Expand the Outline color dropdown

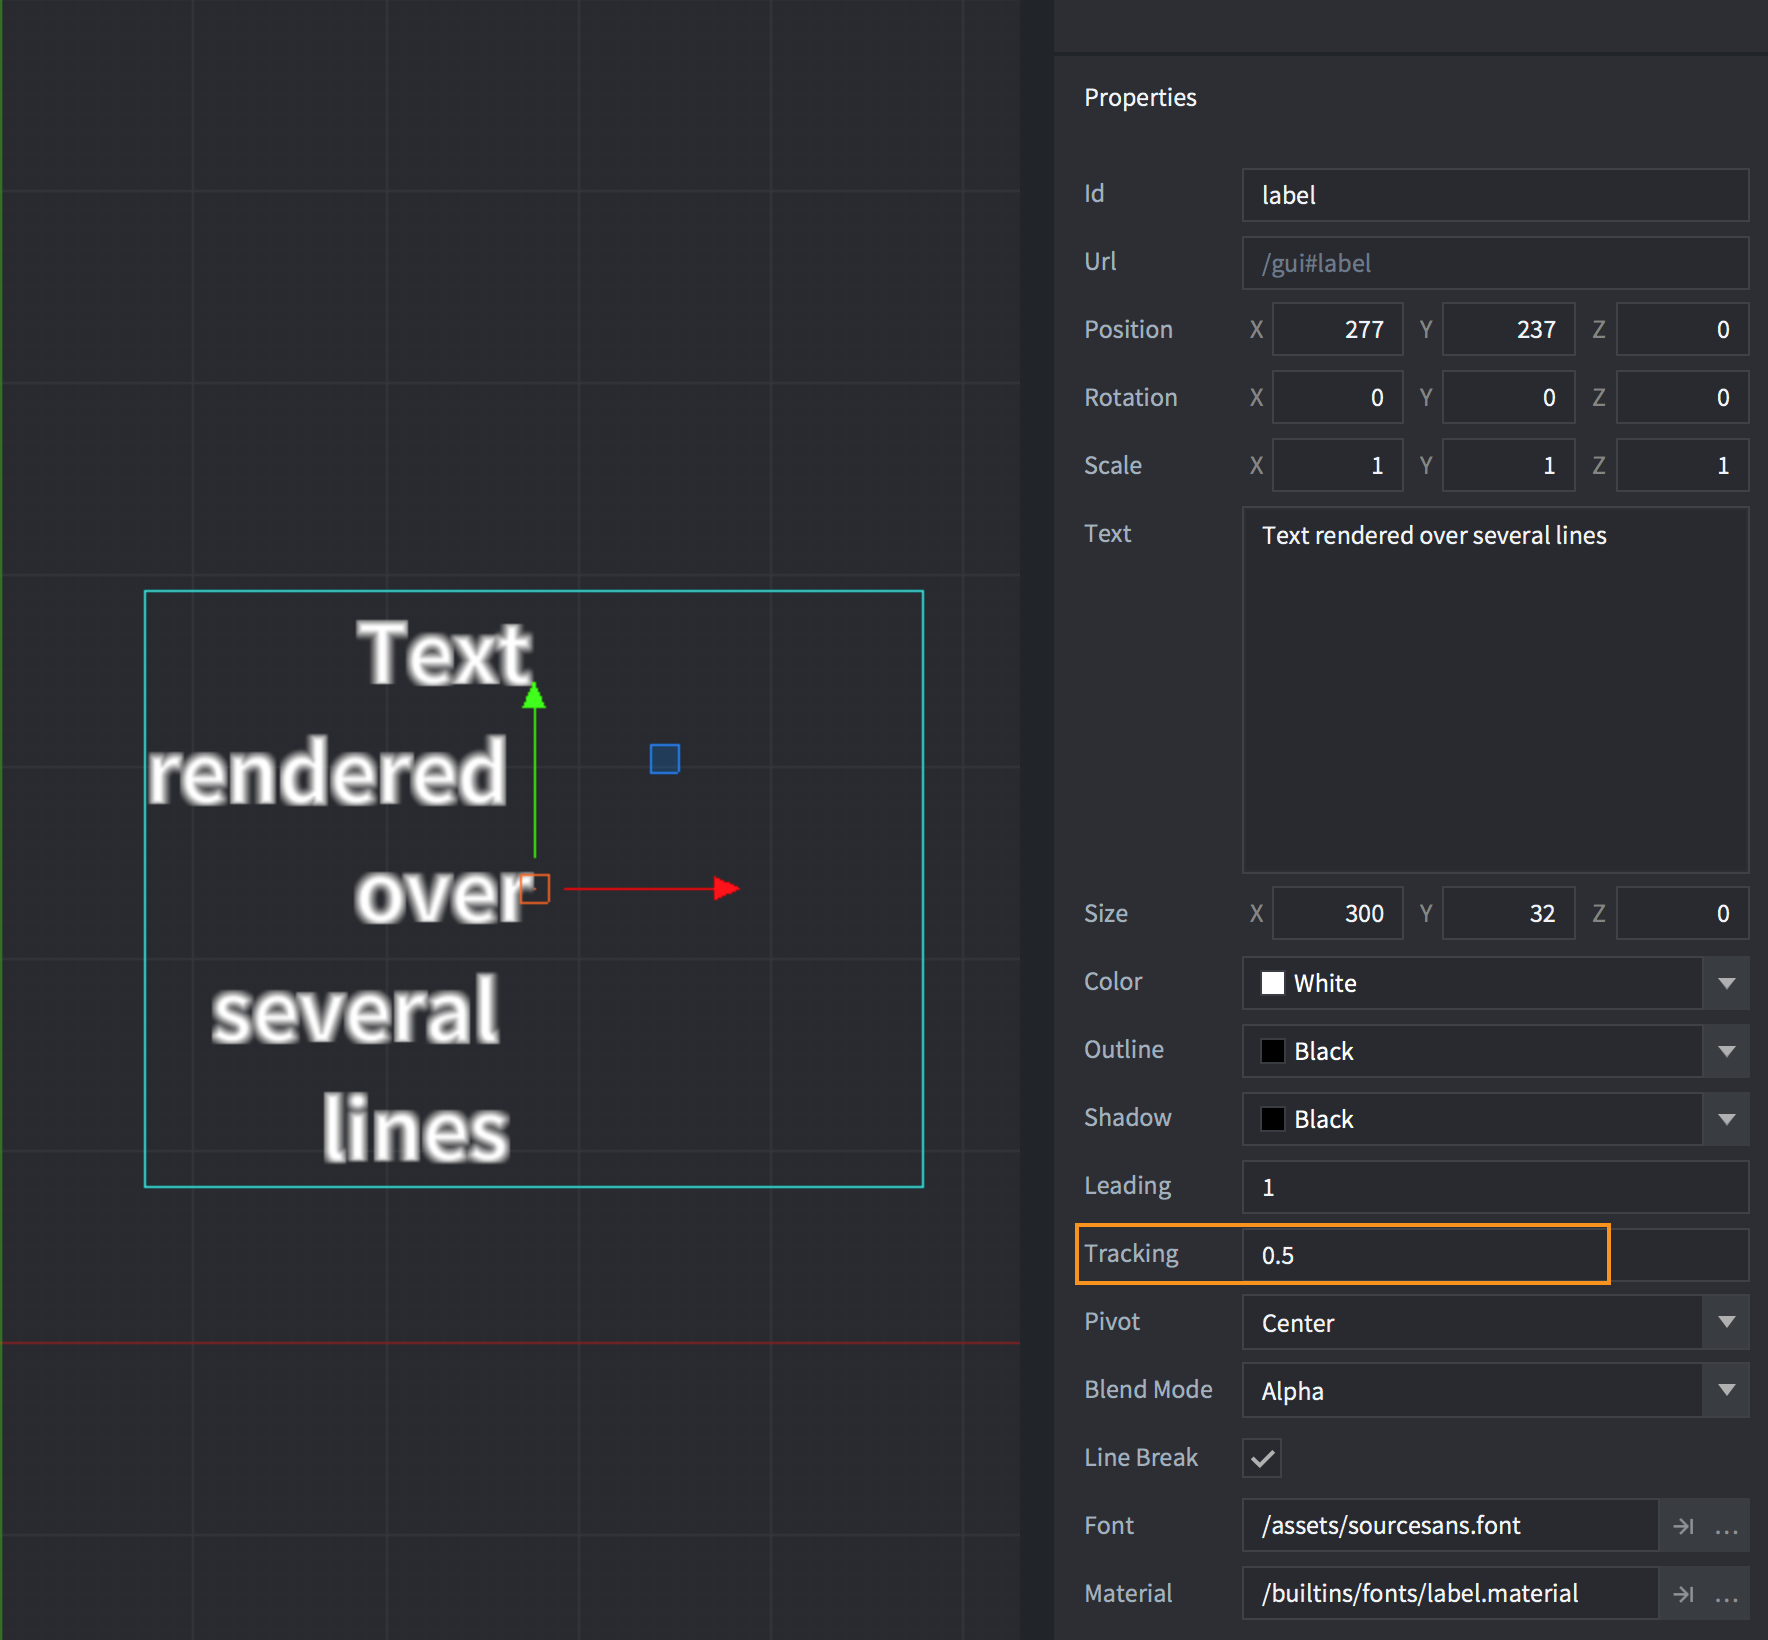coord(1726,1051)
